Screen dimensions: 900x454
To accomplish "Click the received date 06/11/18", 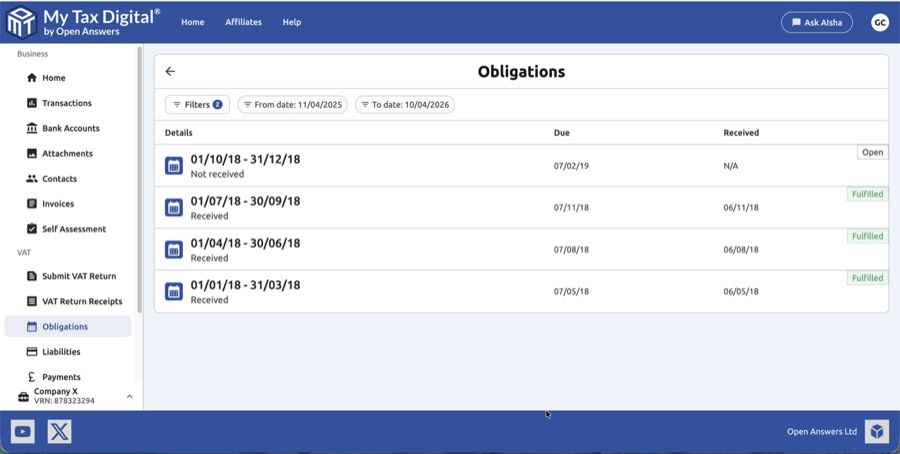I will click(741, 208).
